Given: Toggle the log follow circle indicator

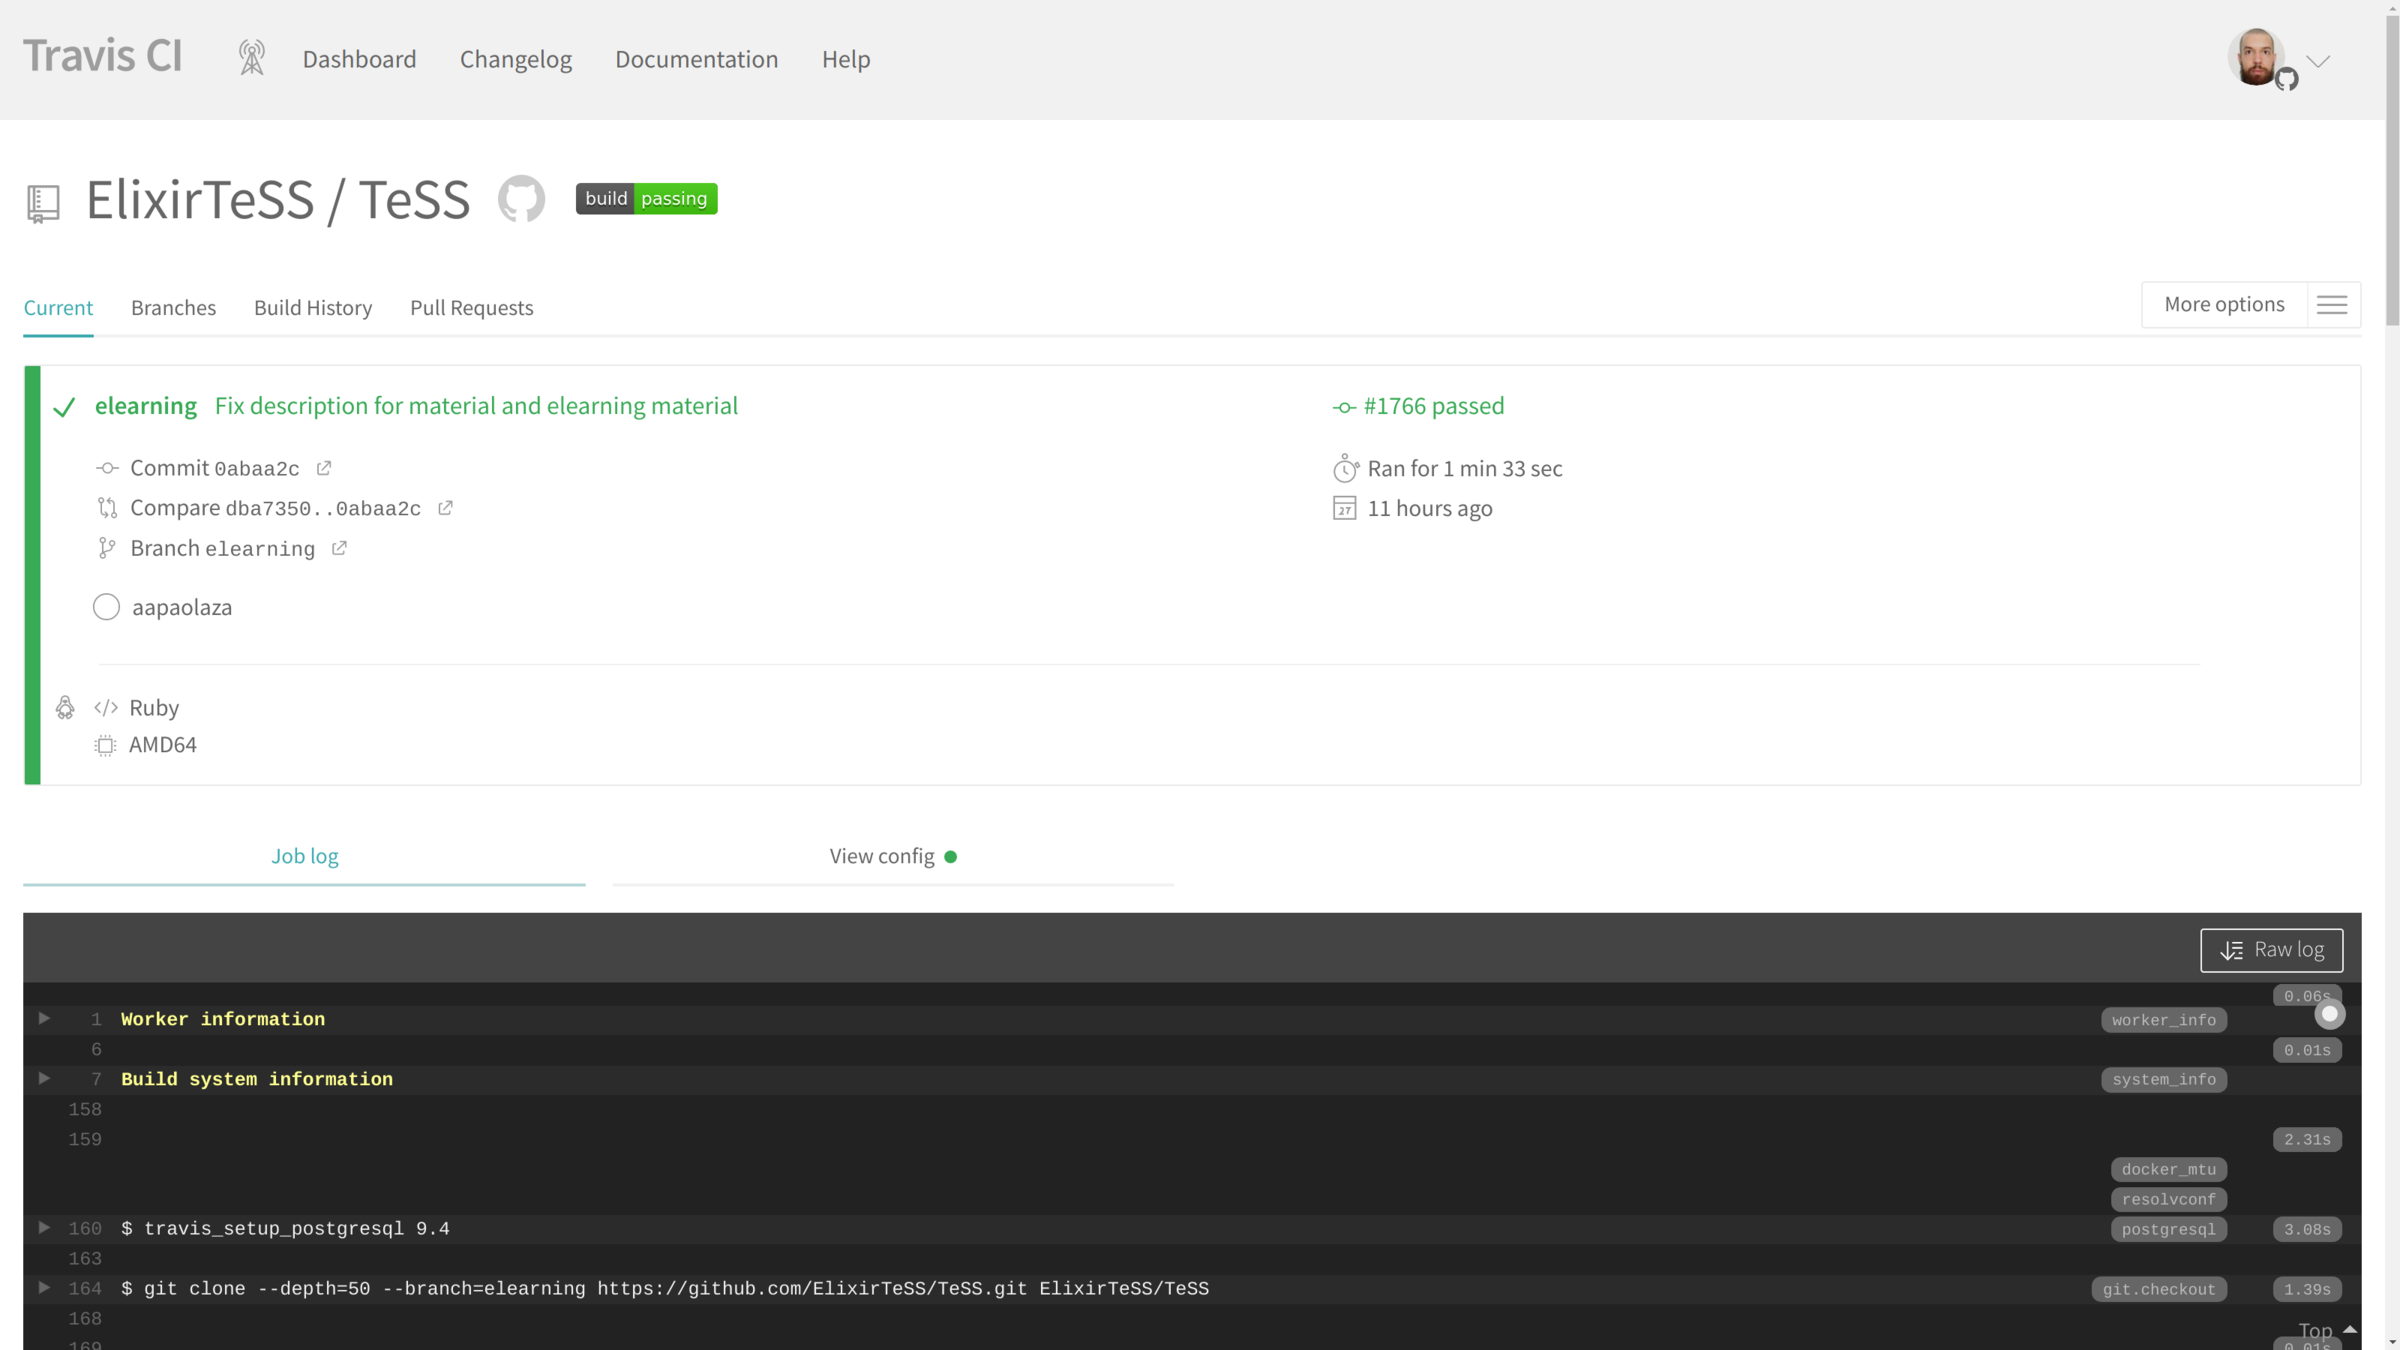Looking at the screenshot, I should [x=2329, y=1014].
